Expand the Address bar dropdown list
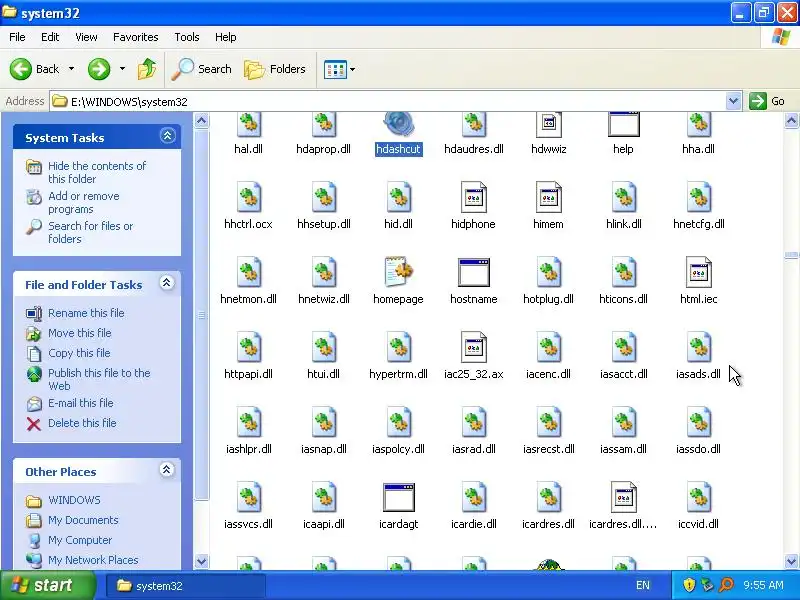This screenshot has width=800, height=600. point(733,101)
